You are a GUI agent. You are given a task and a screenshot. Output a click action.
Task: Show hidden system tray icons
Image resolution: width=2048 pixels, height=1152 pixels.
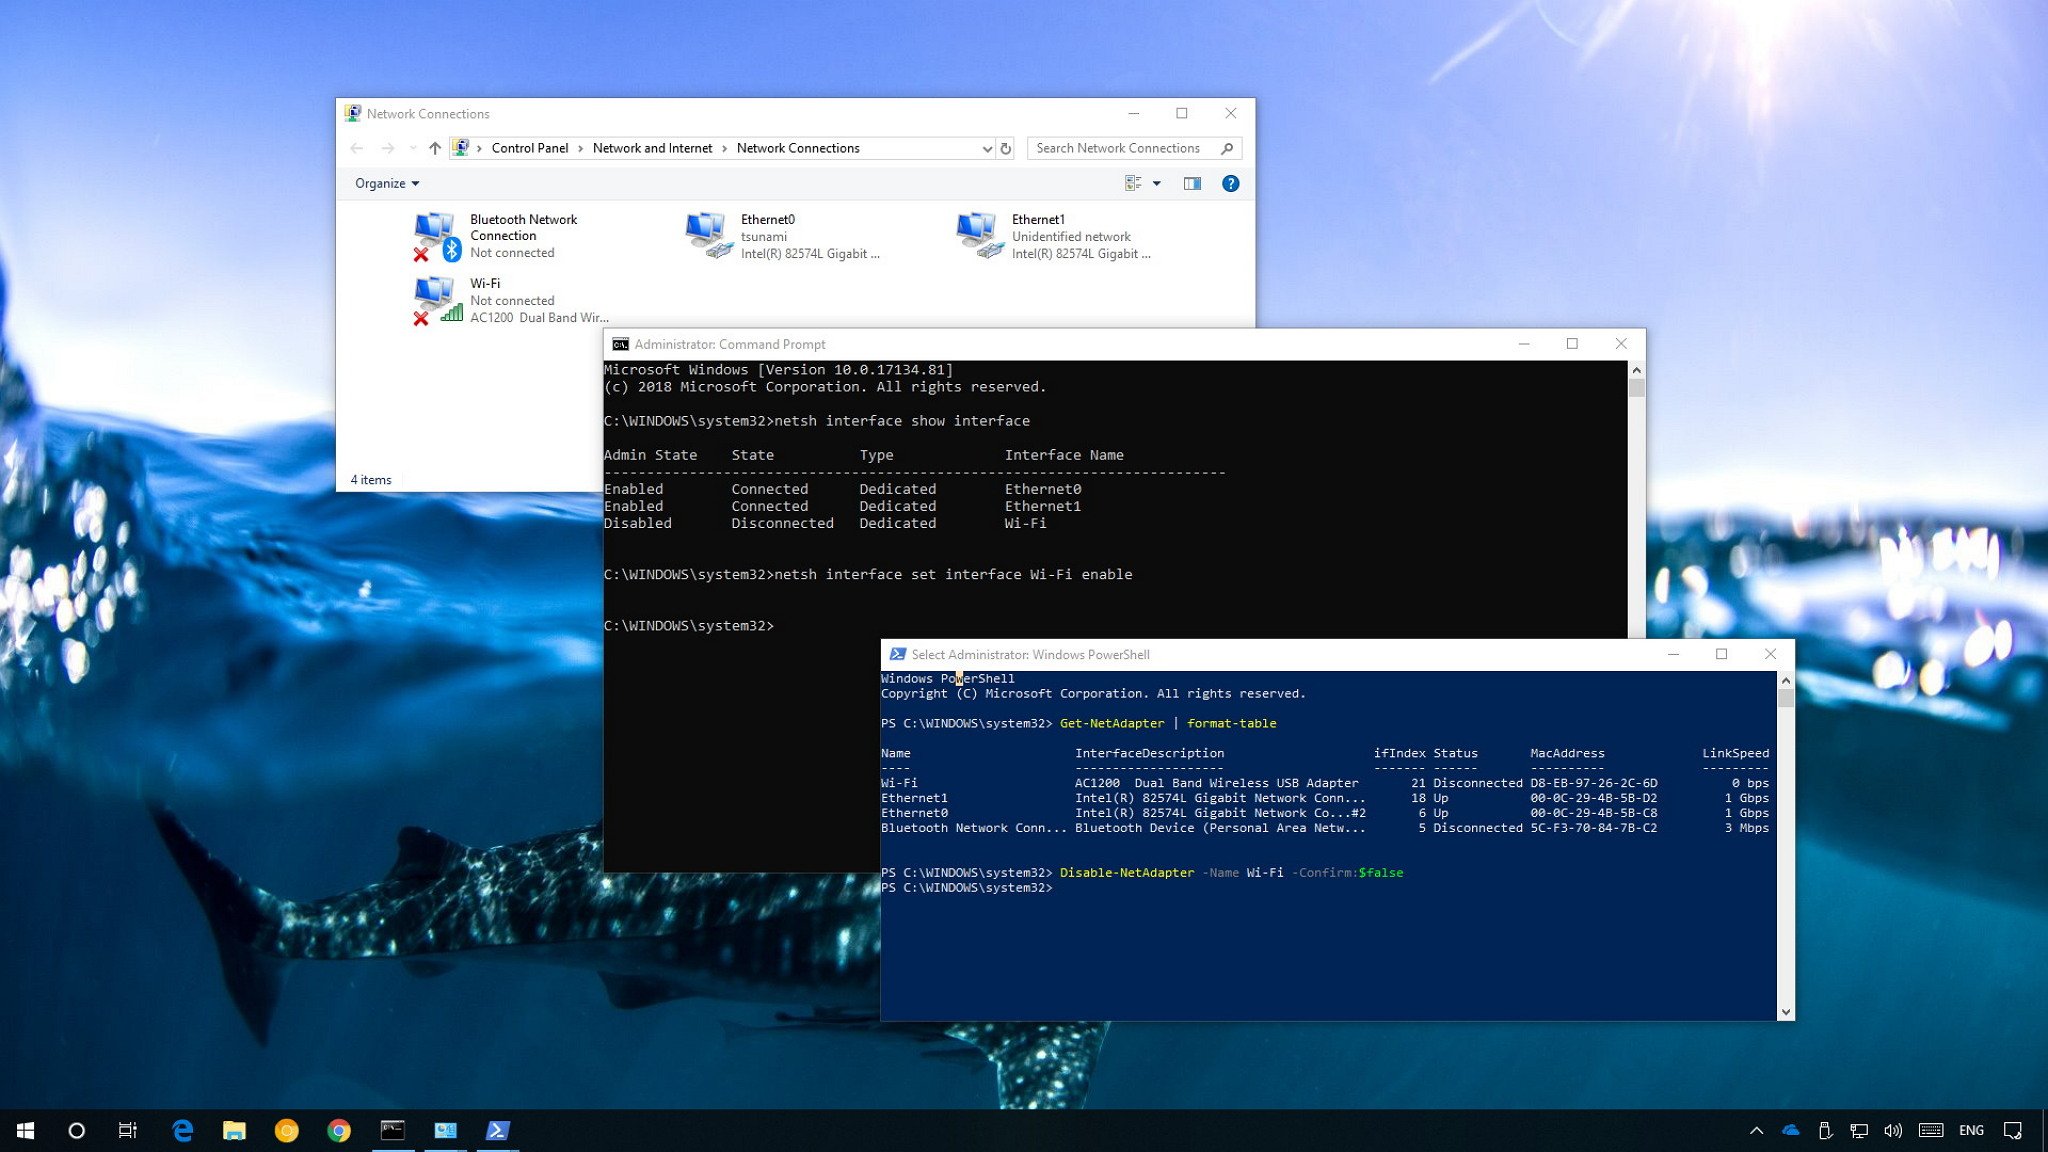[x=1756, y=1130]
